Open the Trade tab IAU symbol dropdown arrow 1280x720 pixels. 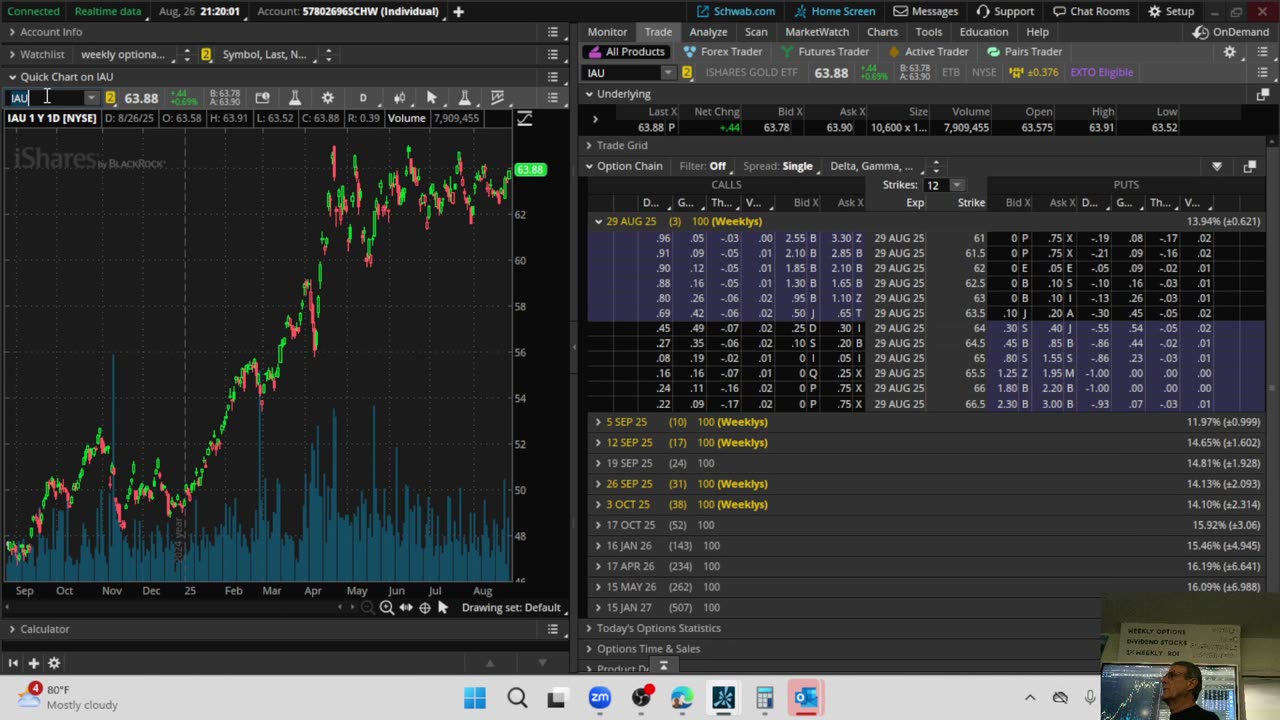tap(668, 72)
